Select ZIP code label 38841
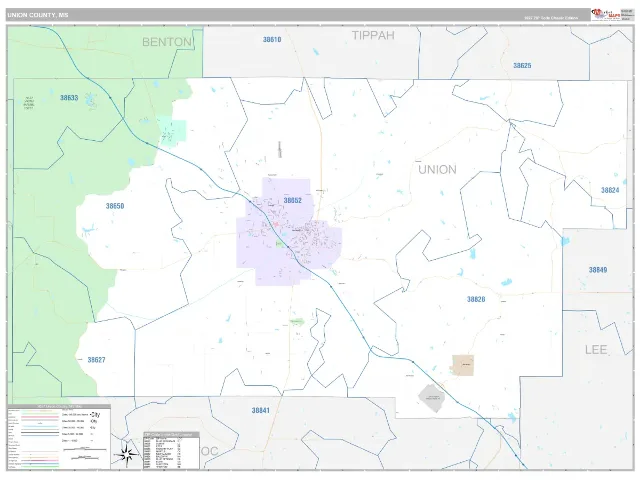 pyautogui.click(x=260, y=410)
